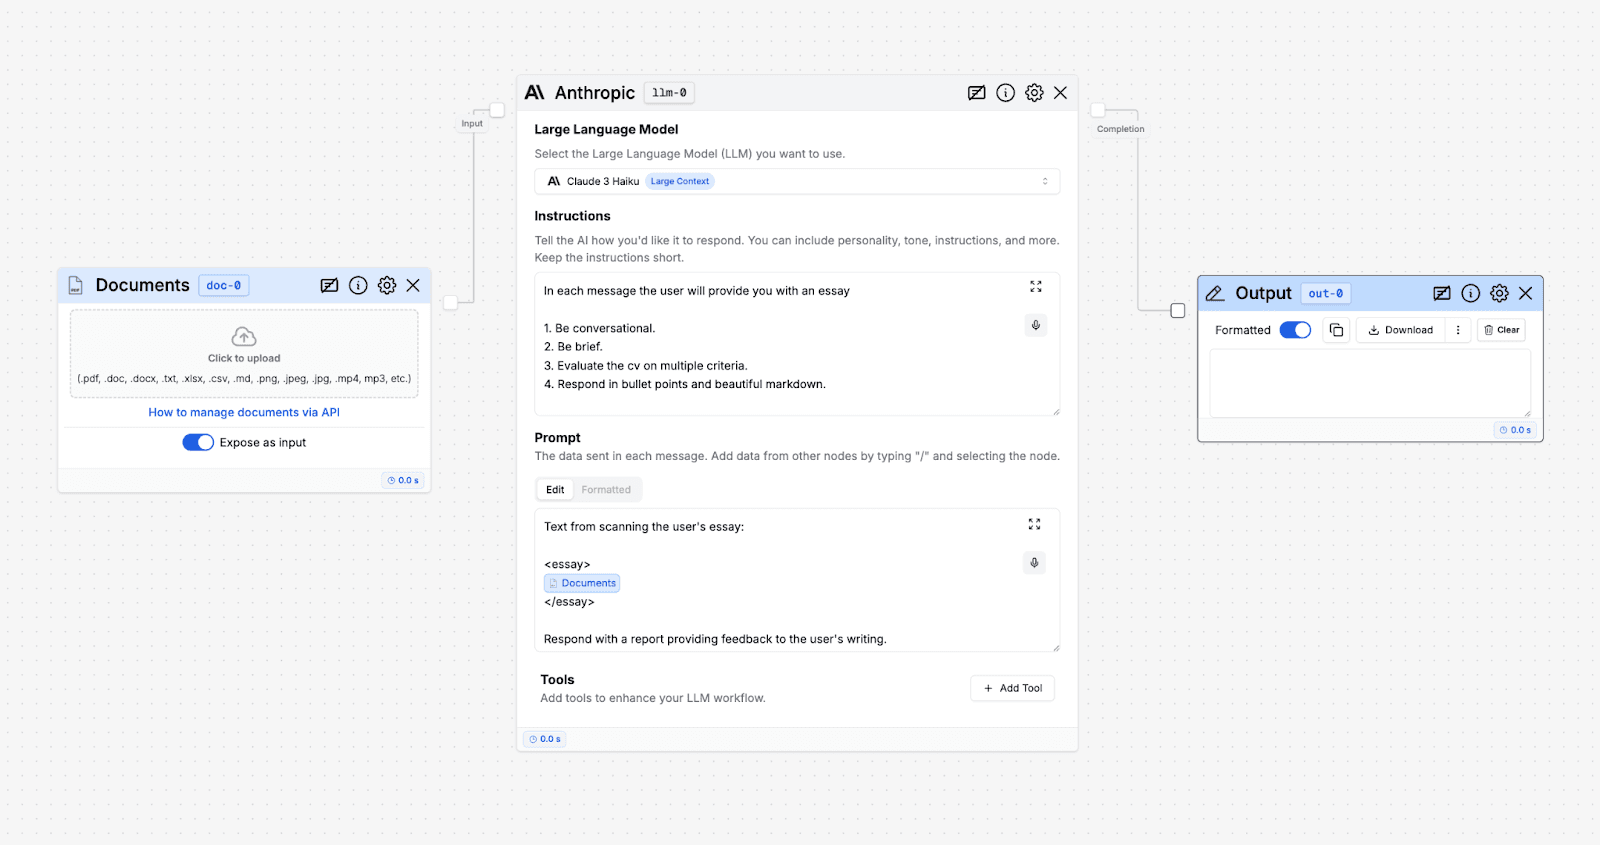Switch to the Edit tab in Prompt
The height and width of the screenshot is (845, 1600).
tap(555, 490)
